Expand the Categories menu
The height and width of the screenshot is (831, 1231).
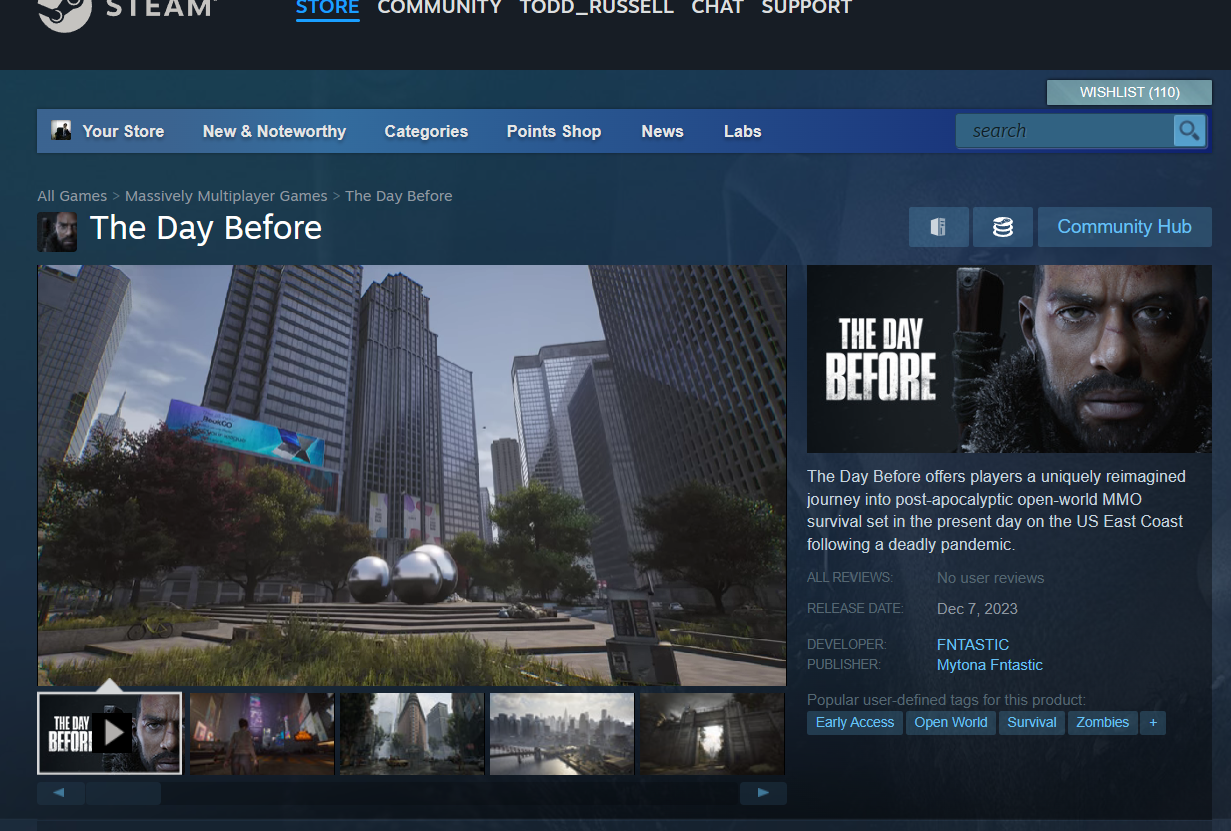426,131
